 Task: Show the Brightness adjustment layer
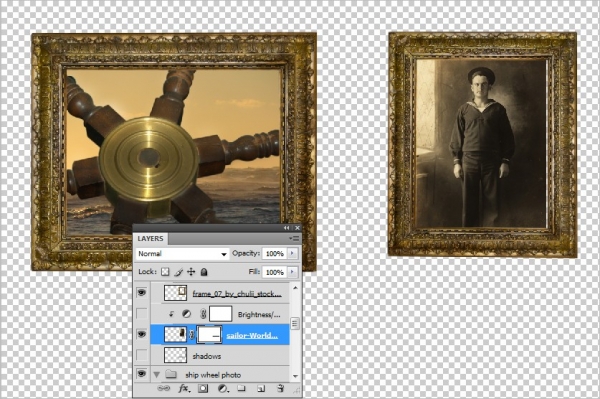pos(142,314)
